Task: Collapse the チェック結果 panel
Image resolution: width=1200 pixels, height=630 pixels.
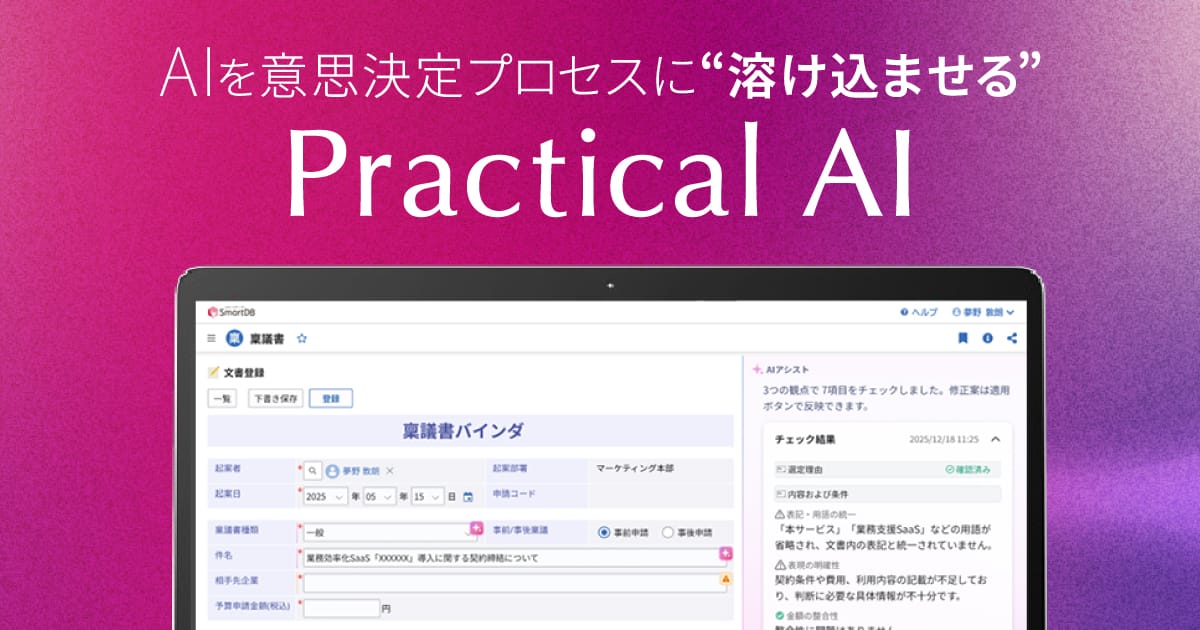Action: tap(995, 438)
